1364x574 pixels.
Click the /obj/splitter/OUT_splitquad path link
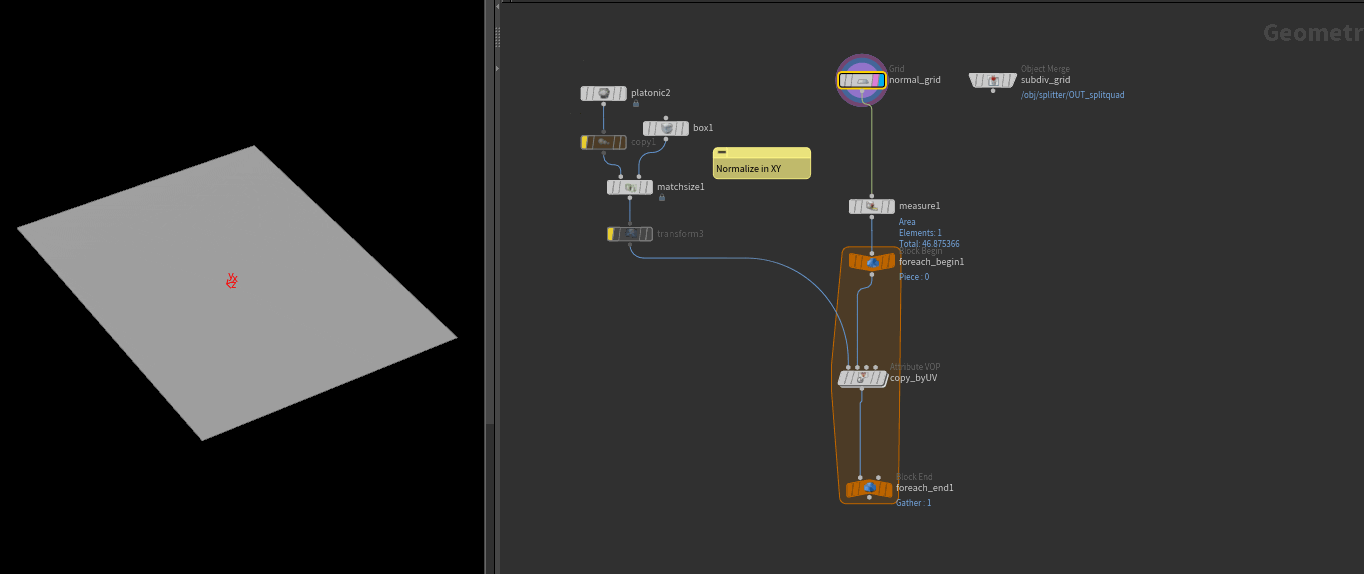pyautogui.click(x=1072, y=95)
